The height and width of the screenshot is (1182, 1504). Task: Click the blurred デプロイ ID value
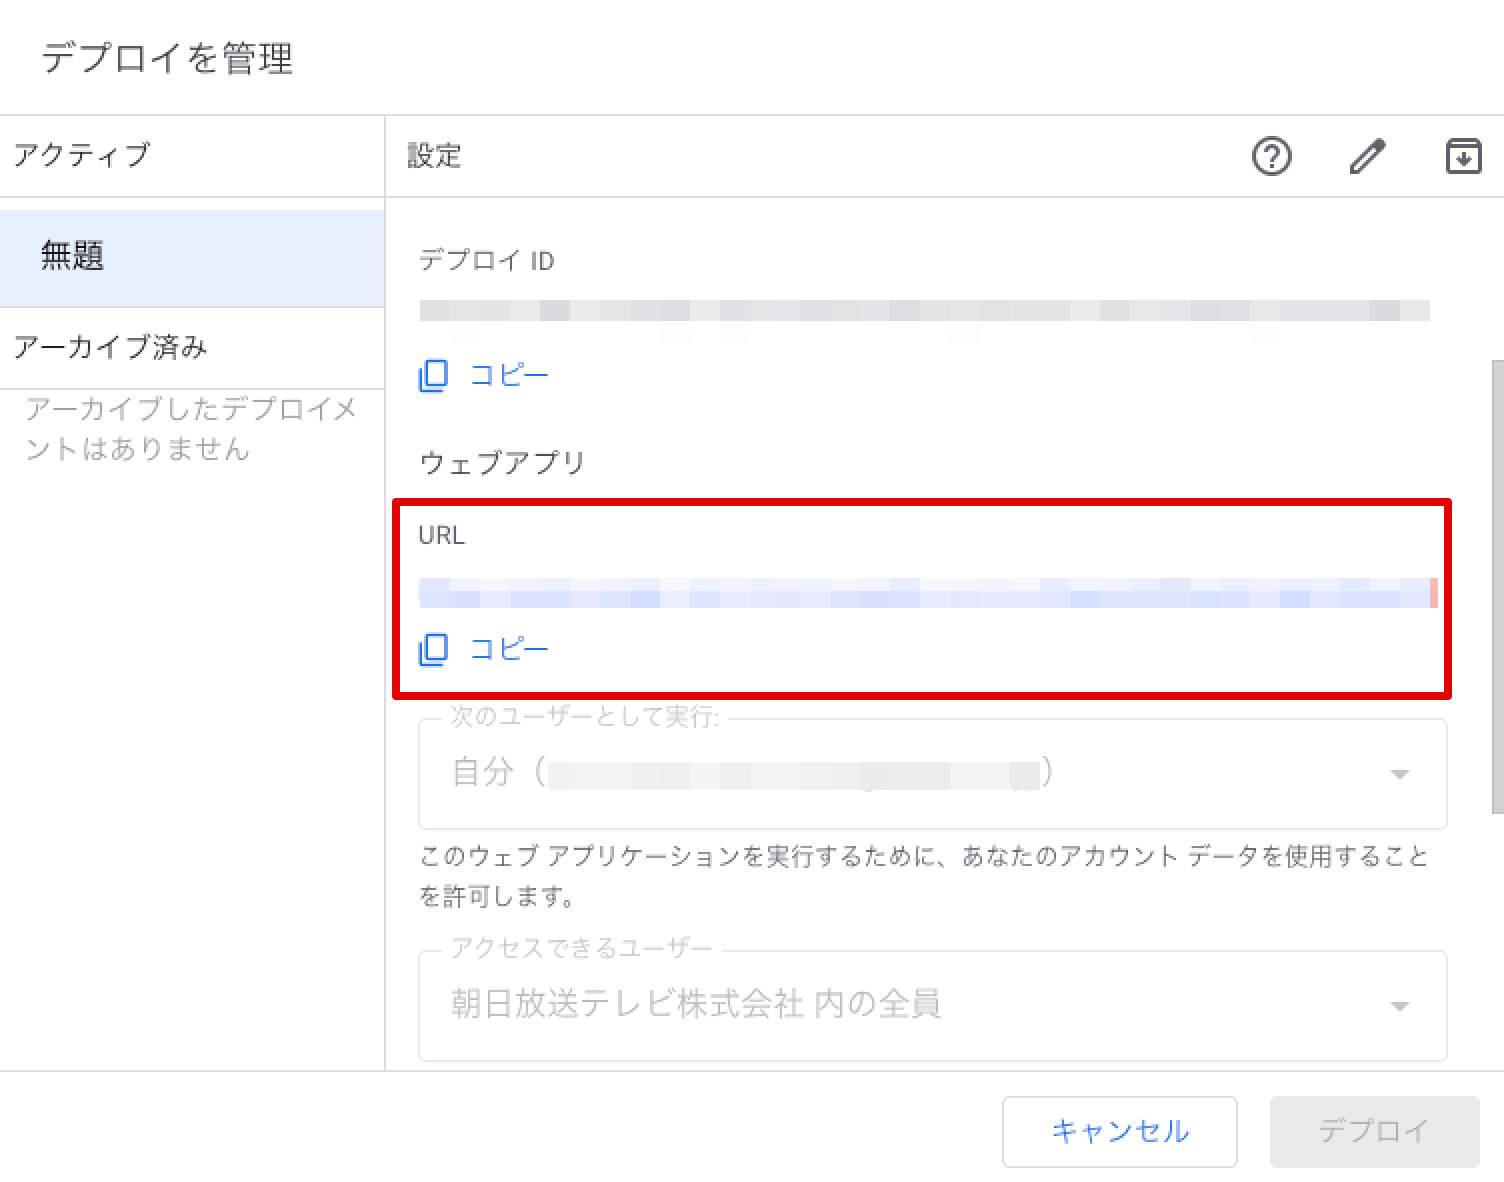(x=924, y=311)
